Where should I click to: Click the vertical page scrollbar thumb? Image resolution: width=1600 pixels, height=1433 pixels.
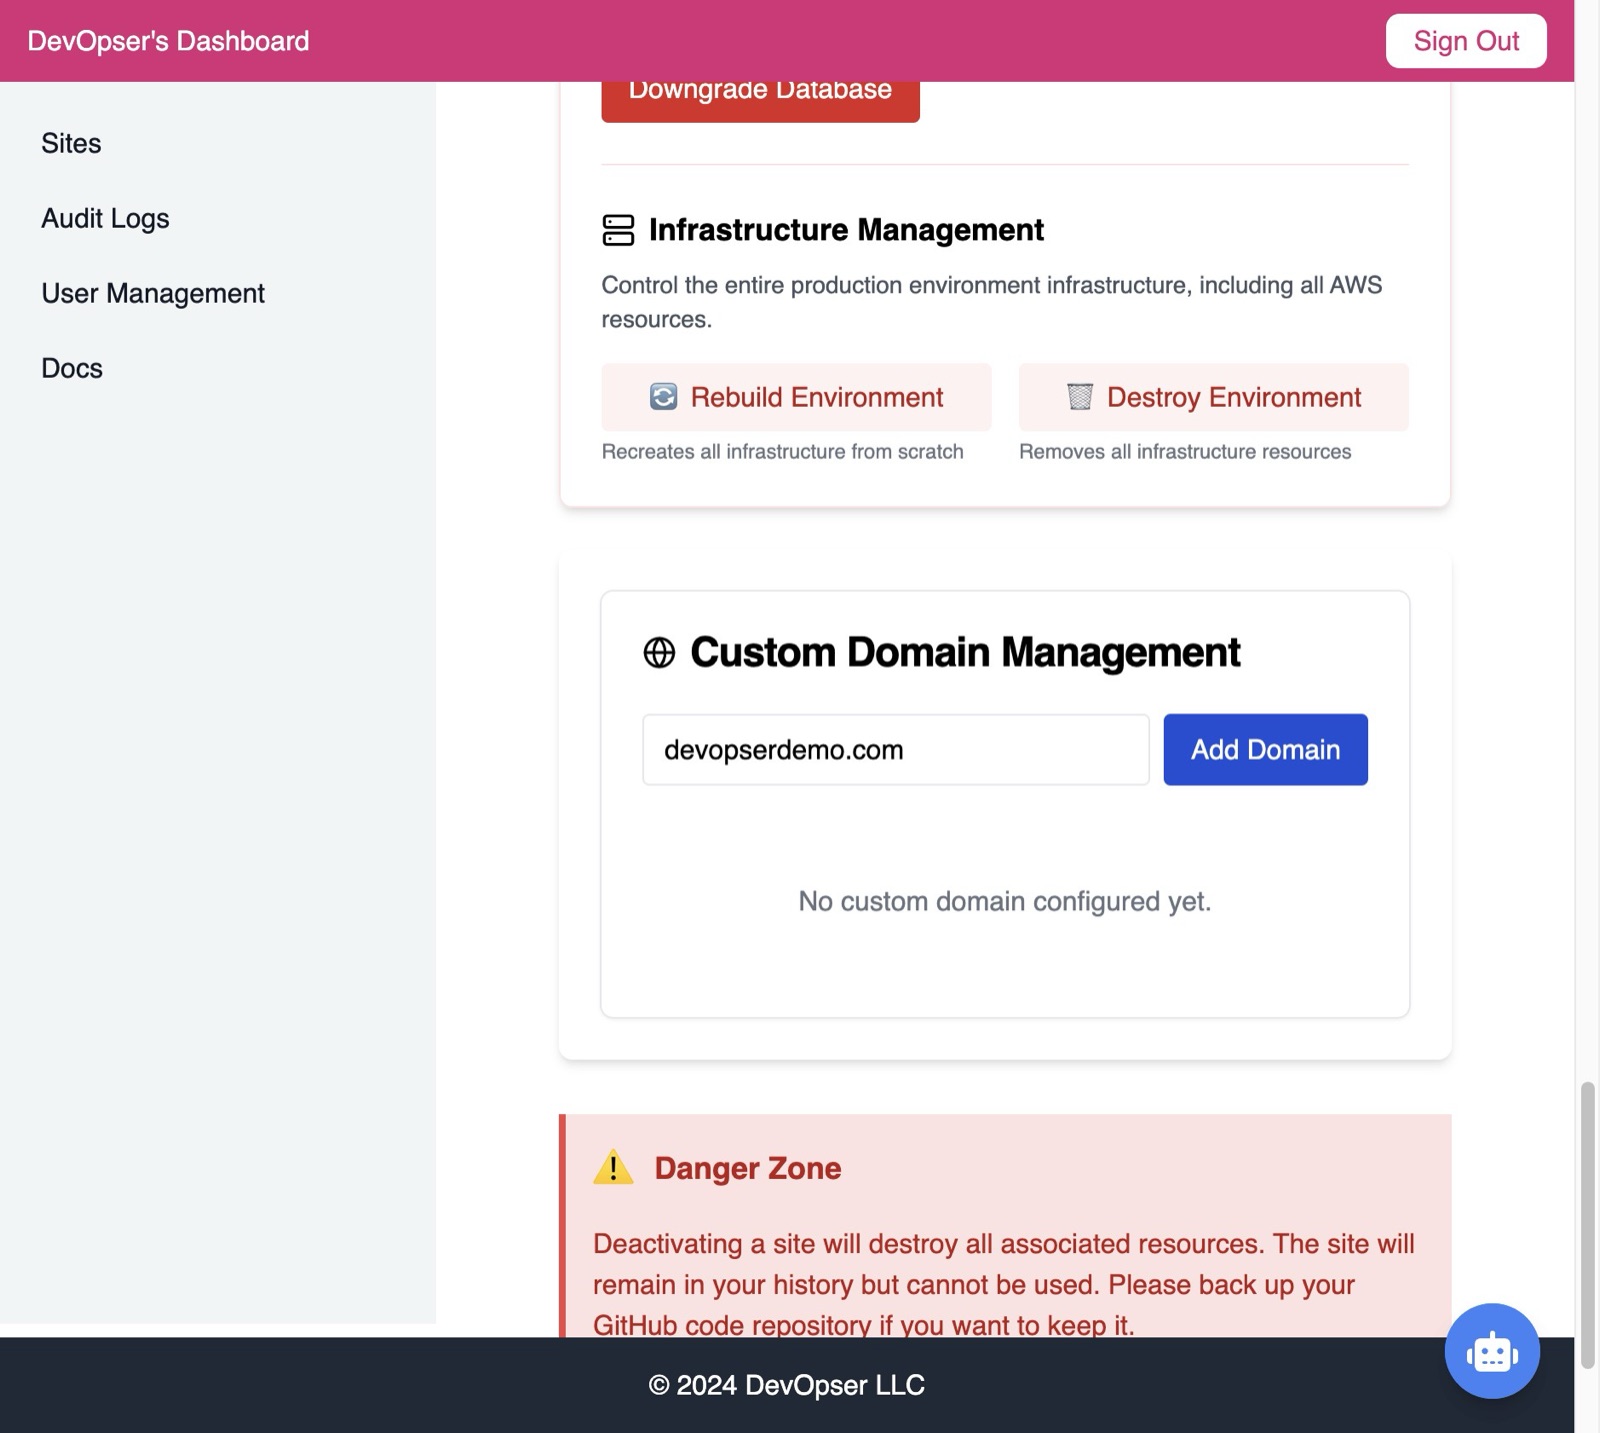[1587, 1224]
